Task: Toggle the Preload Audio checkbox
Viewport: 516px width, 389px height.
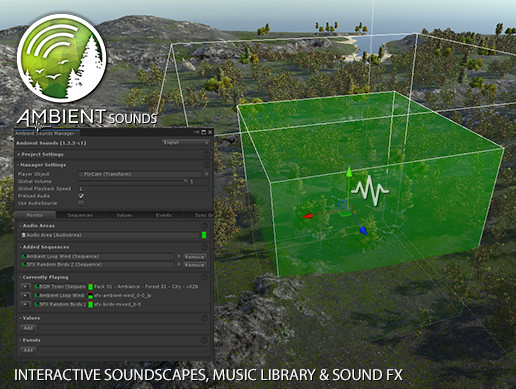Action: (x=81, y=196)
